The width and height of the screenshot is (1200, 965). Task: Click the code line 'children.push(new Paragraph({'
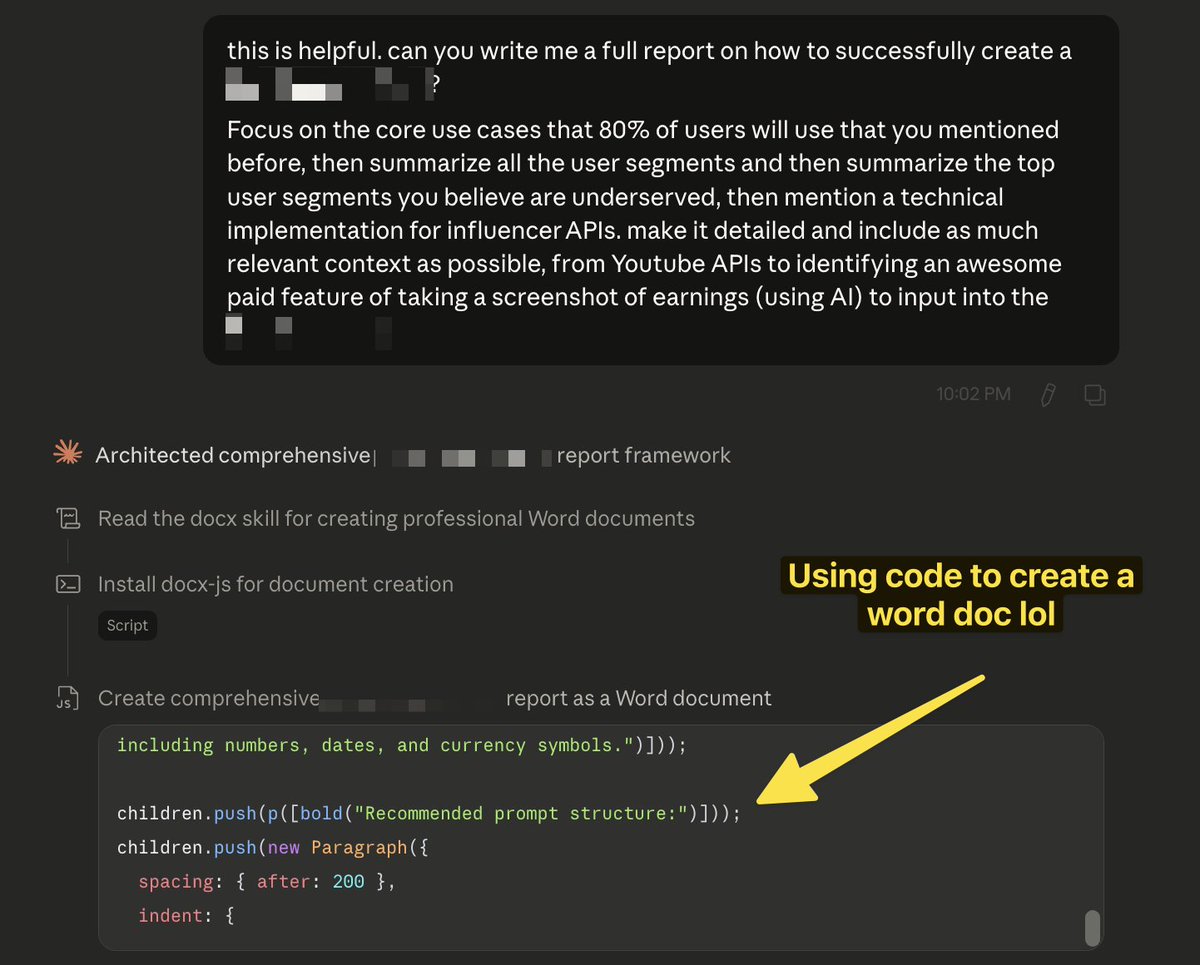pyautogui.click(x=273, y=848)
